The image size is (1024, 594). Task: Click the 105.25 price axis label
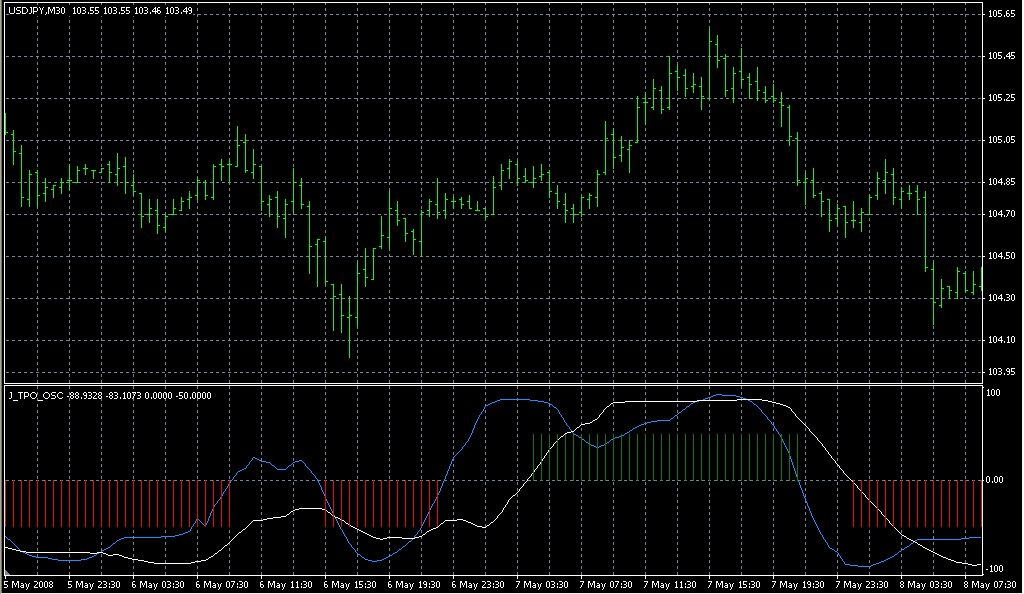pyautogui.click(x=1001, y=98)
